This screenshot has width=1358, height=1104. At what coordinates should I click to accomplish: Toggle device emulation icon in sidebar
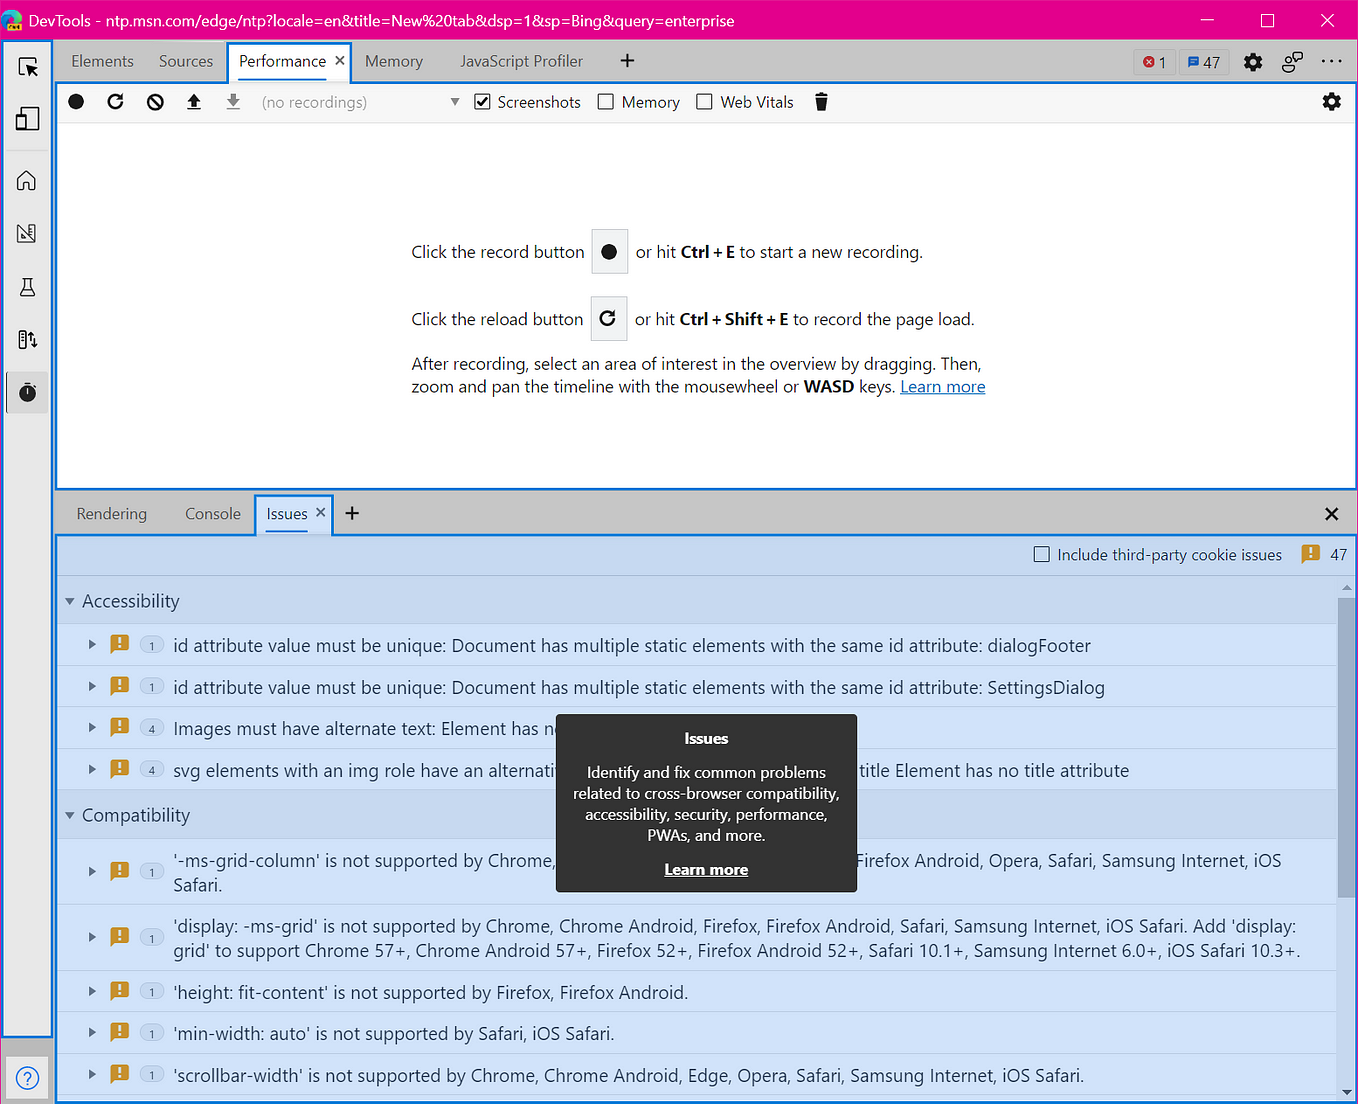(28, 119)
